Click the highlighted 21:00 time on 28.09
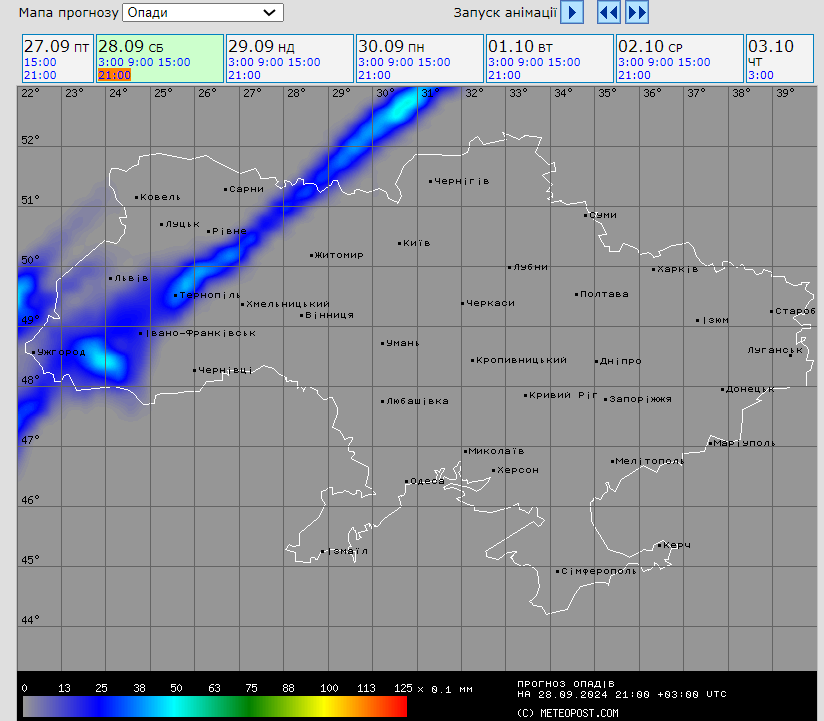 coord(113,74)
